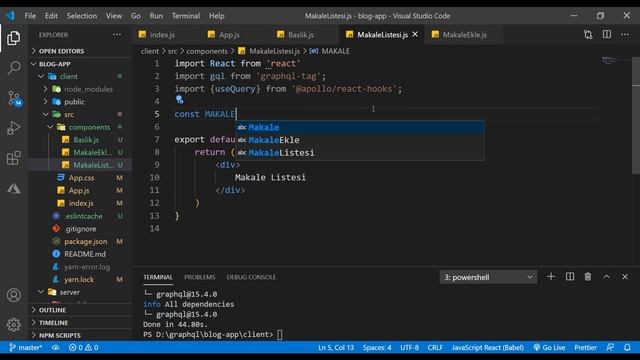Screen dimensions: 640x360
Task: Open notifications bell in status bar
Action: [627, 347]
